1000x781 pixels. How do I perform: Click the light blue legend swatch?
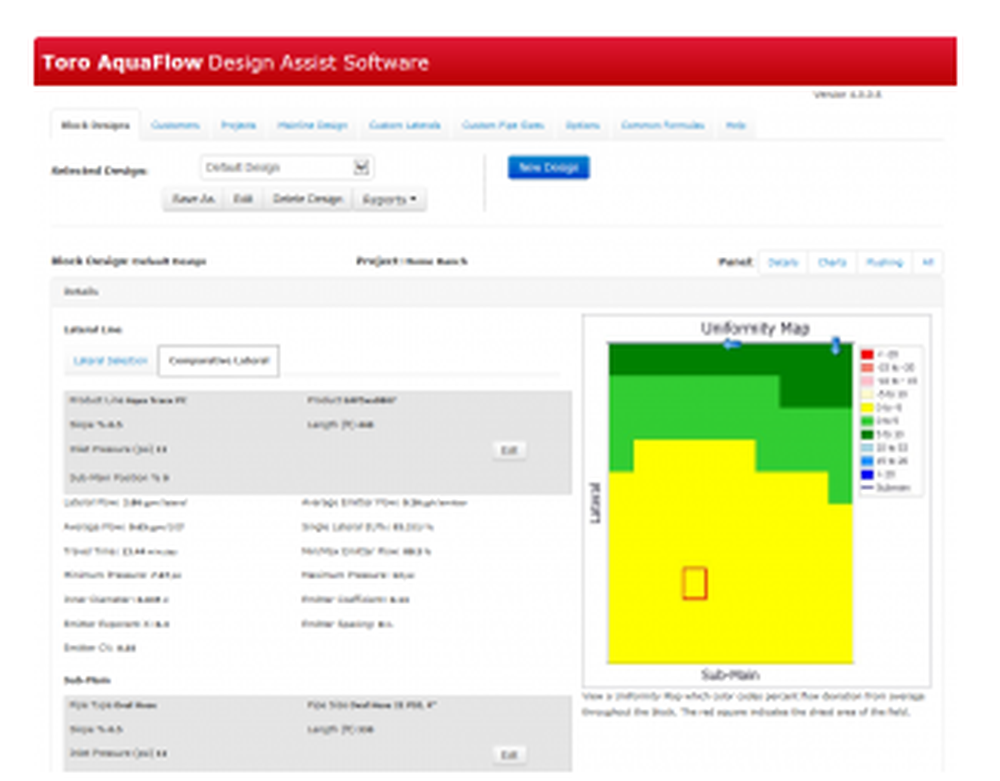click(x=867, y=448)
